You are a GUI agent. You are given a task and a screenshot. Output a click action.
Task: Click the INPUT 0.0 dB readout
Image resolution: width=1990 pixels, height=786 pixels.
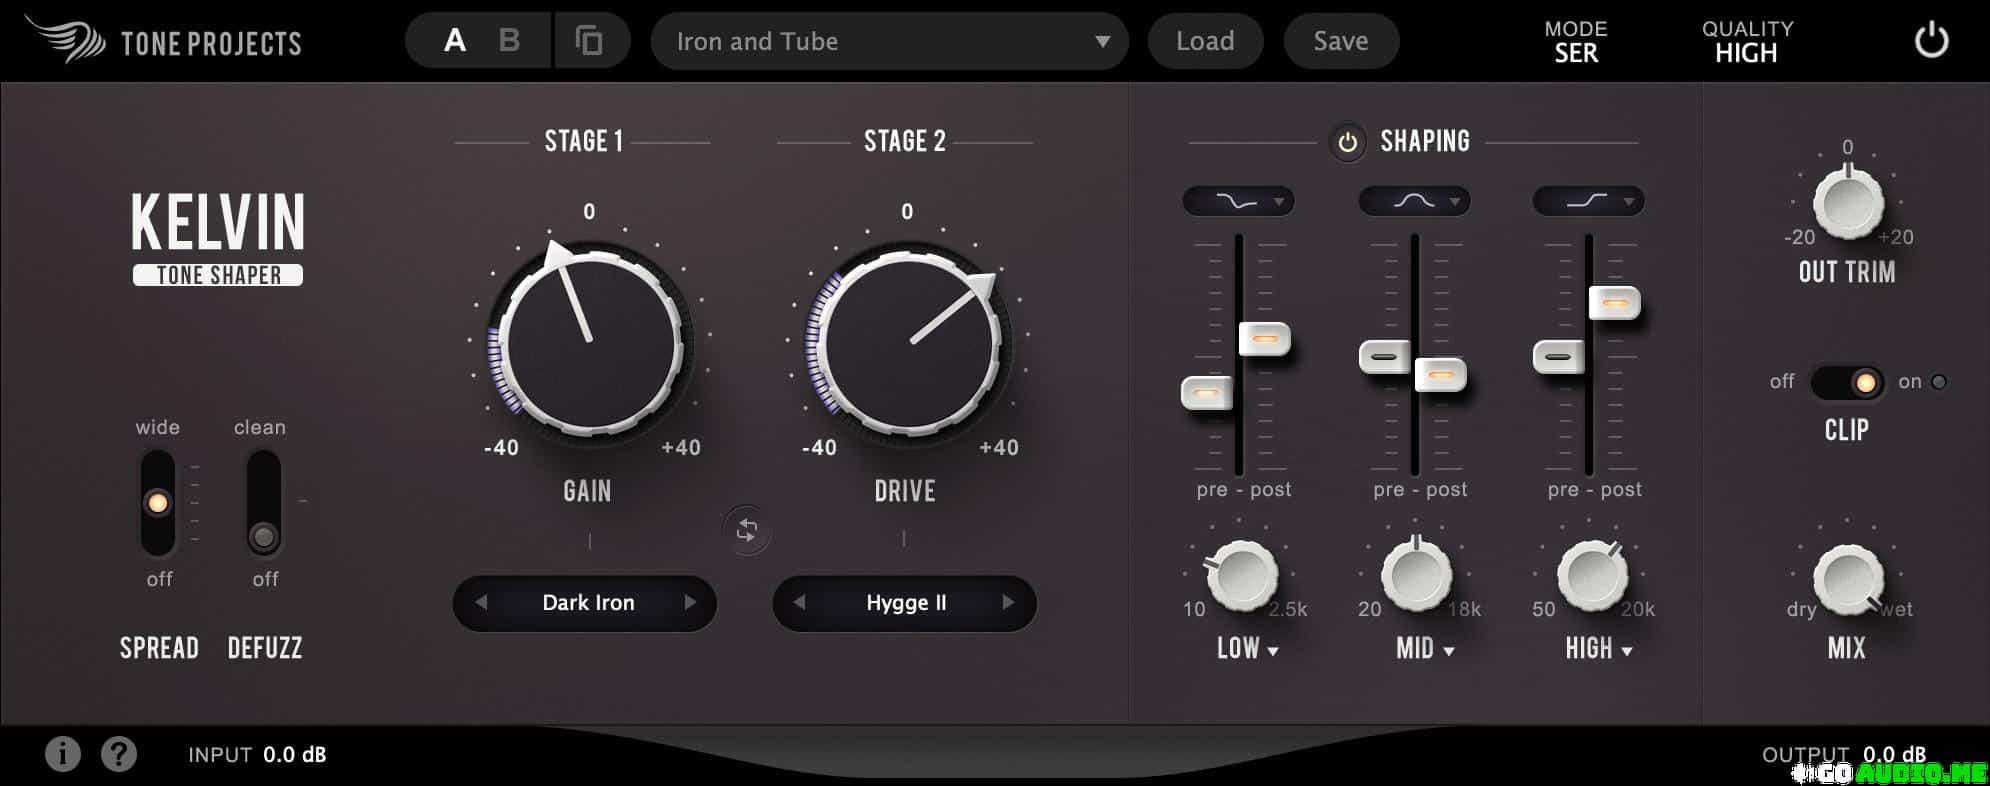[x=257, y=755]
